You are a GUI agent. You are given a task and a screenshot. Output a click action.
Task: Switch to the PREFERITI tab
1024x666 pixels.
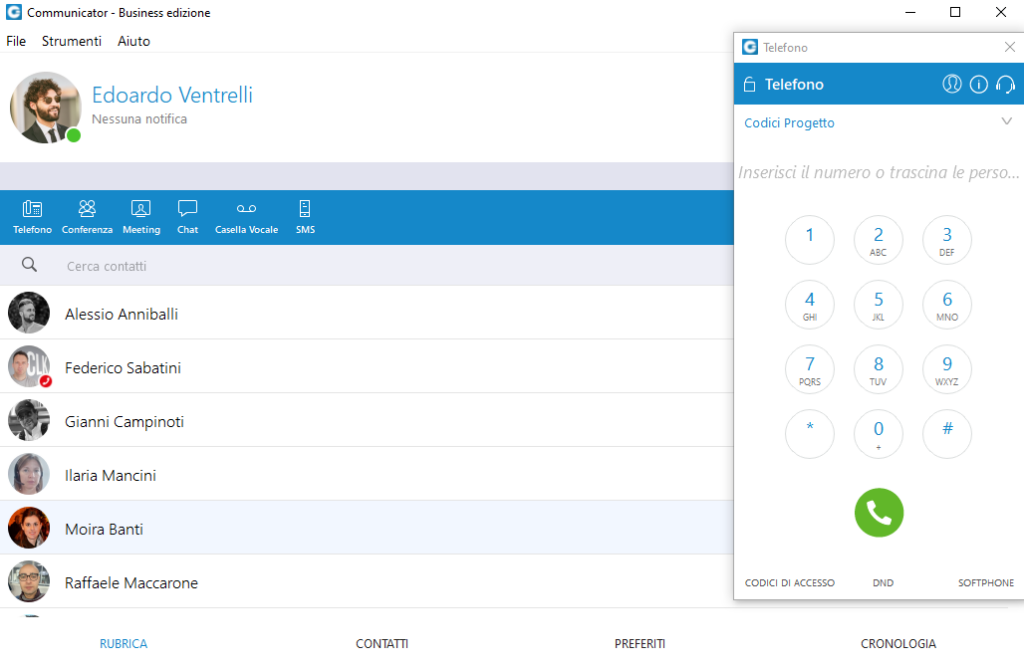639,644
